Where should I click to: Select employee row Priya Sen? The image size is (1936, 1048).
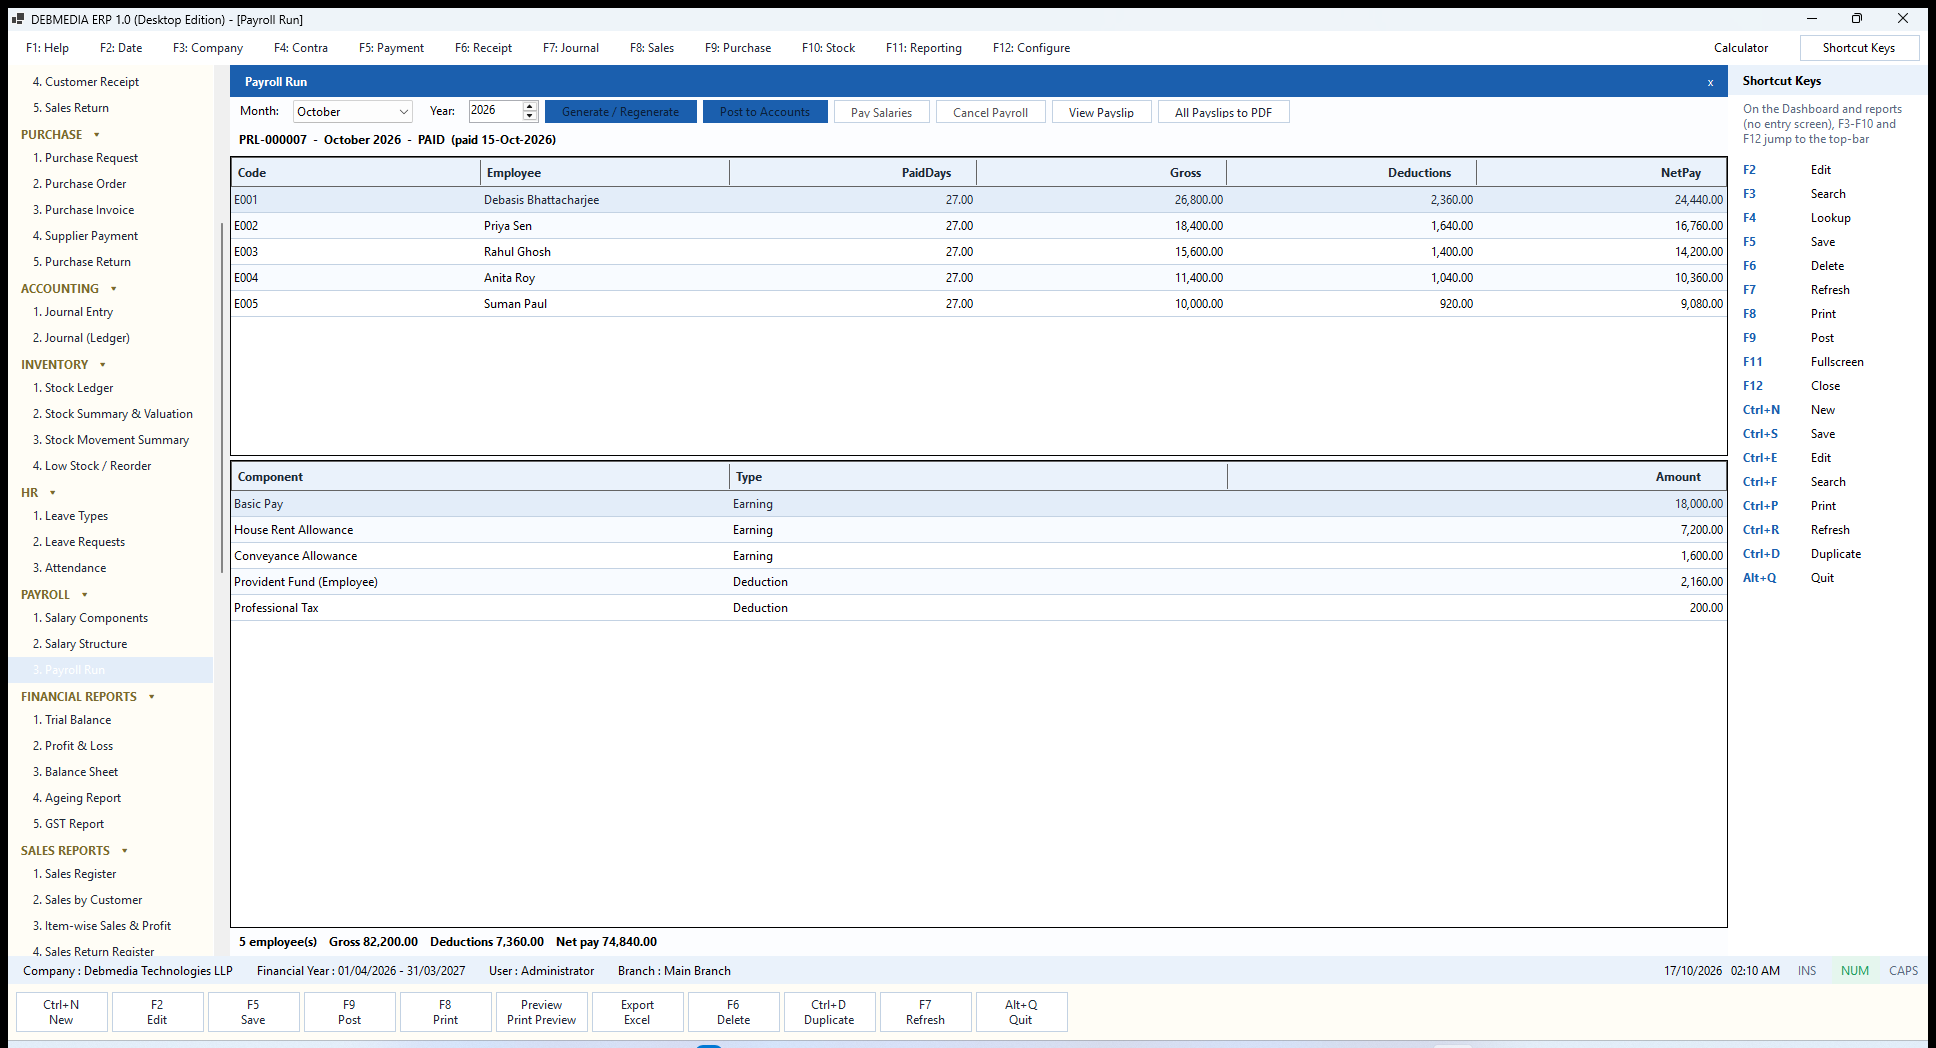click(978, 226)
